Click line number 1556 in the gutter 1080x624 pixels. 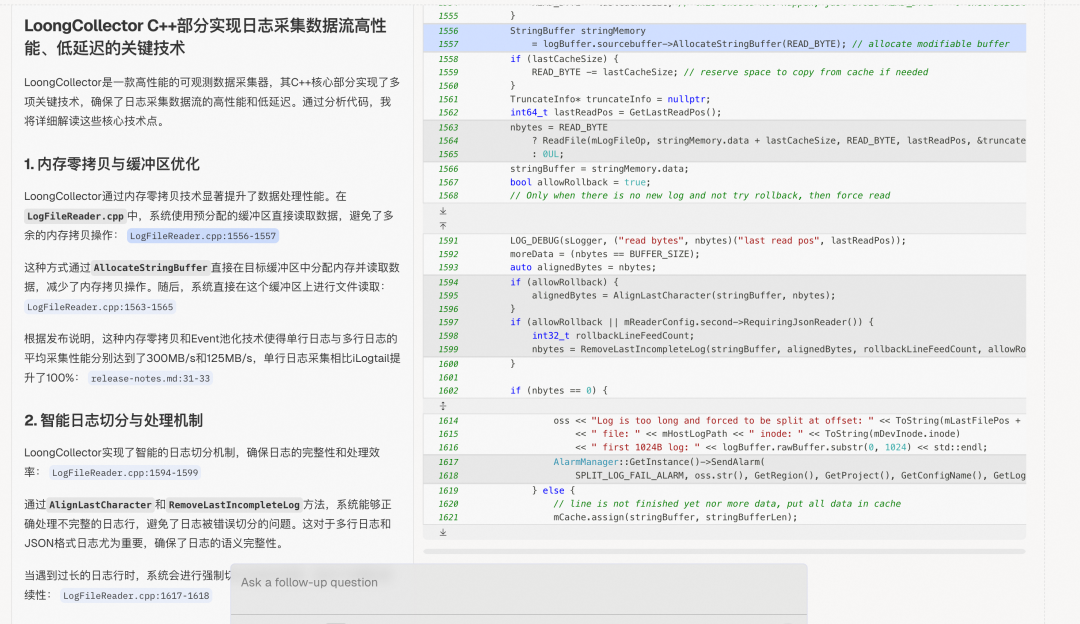[x=448, y=31]
